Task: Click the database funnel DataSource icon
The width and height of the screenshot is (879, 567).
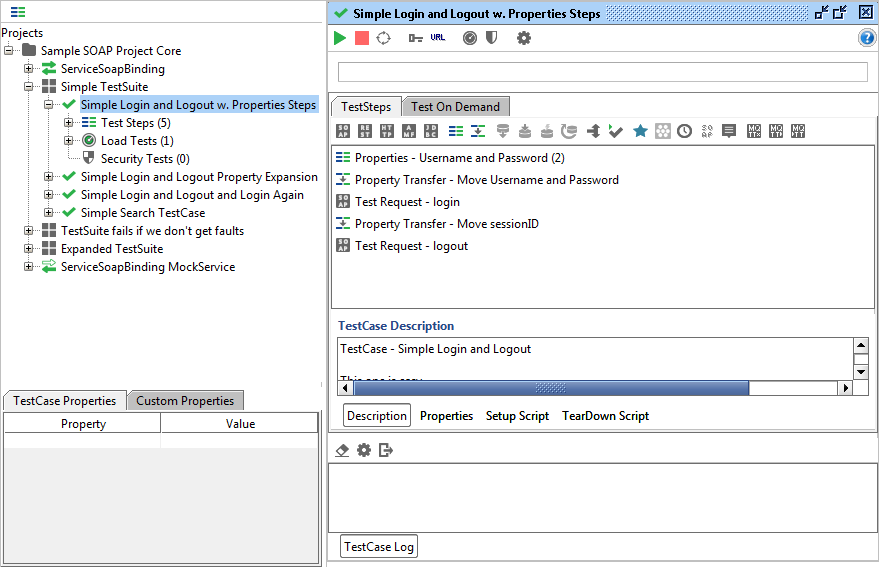Action: tap(503, 131)
